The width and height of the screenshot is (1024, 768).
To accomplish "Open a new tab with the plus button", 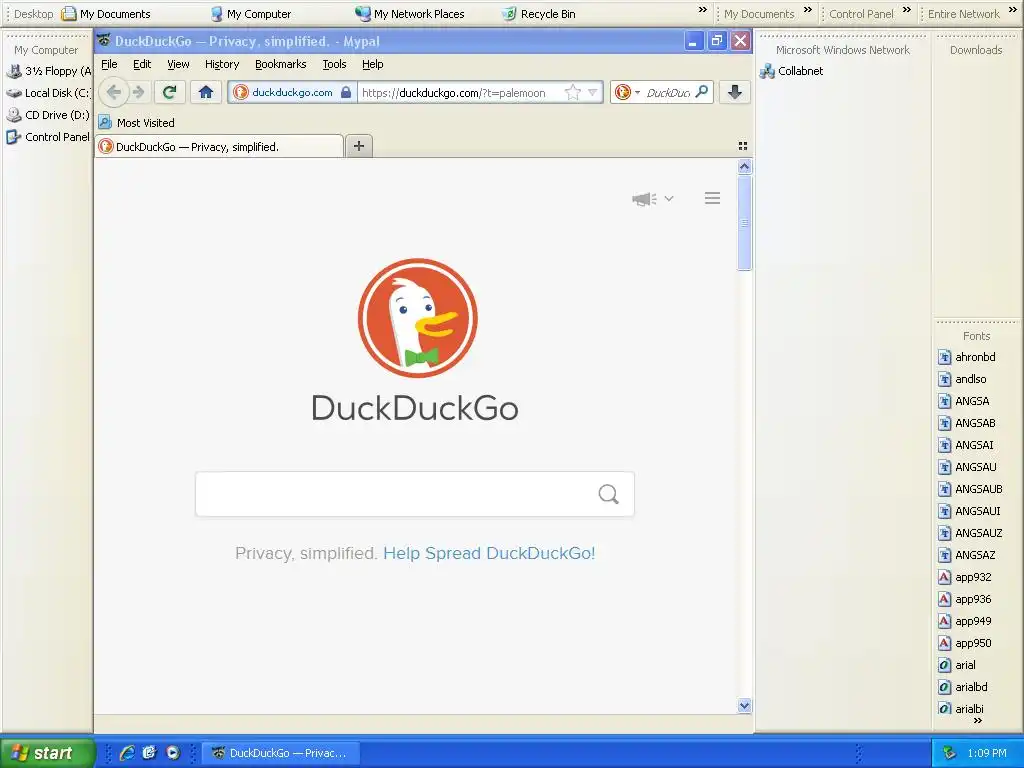I will (359, 146).
